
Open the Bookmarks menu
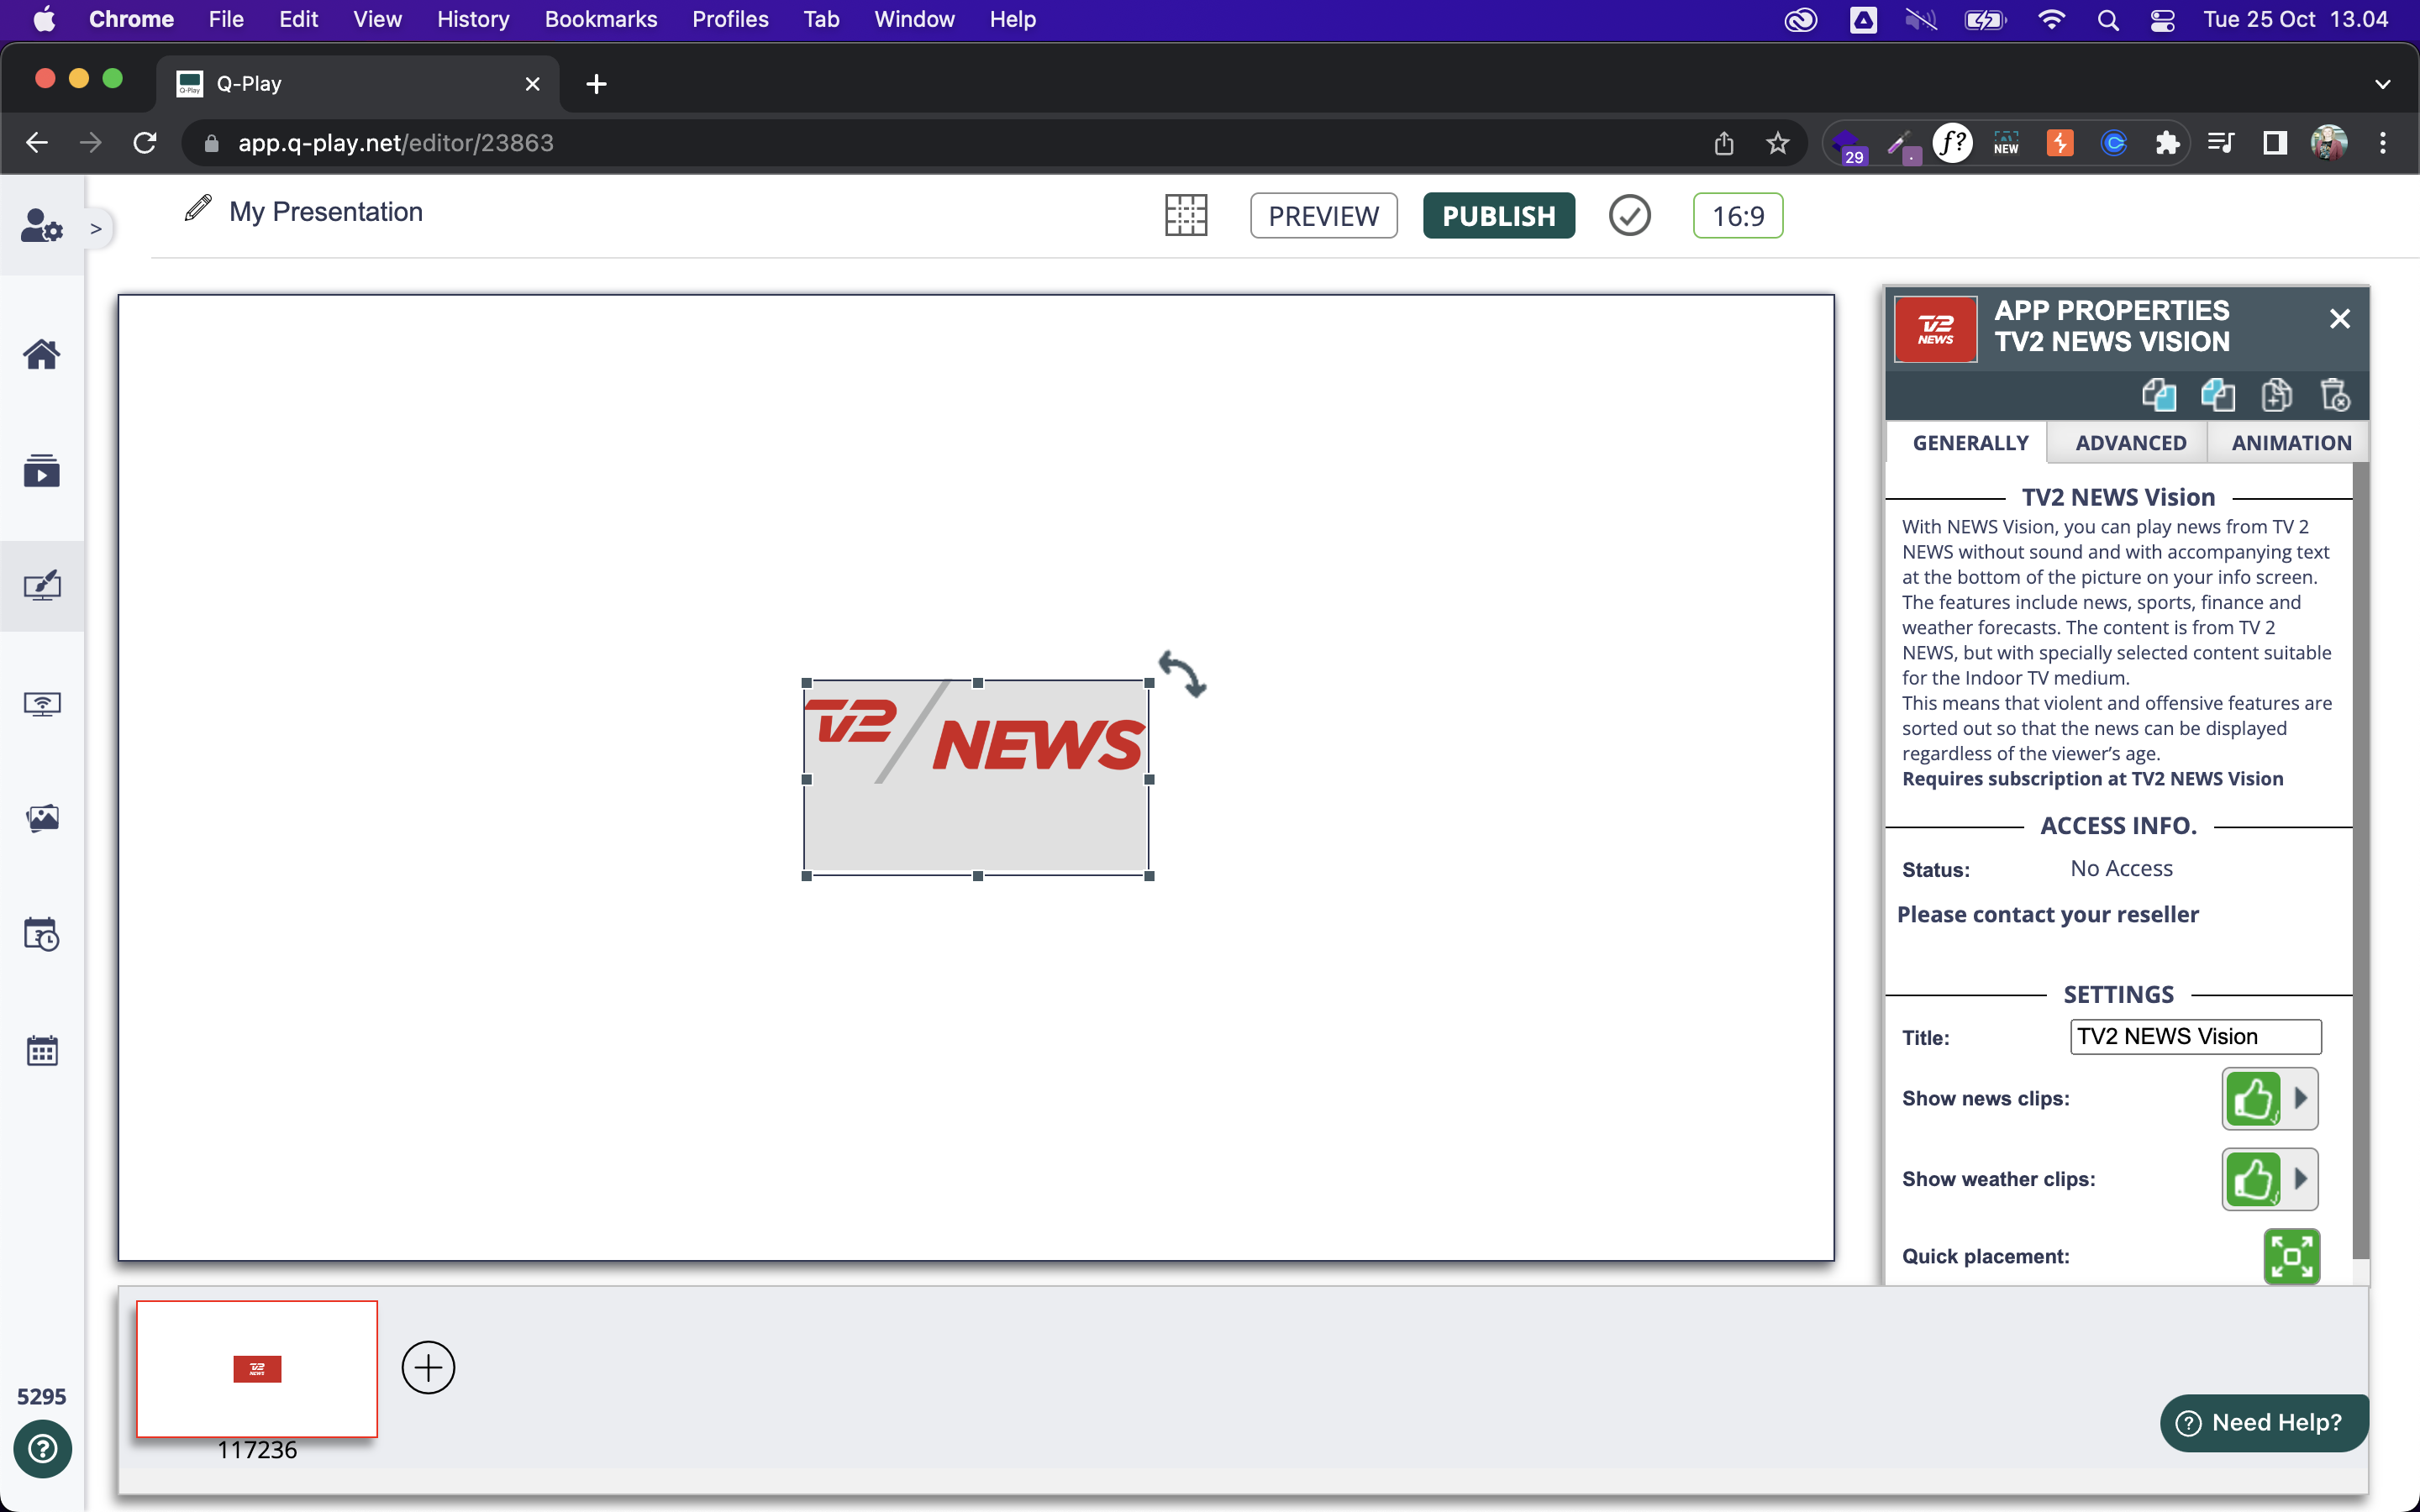[601, 19]
